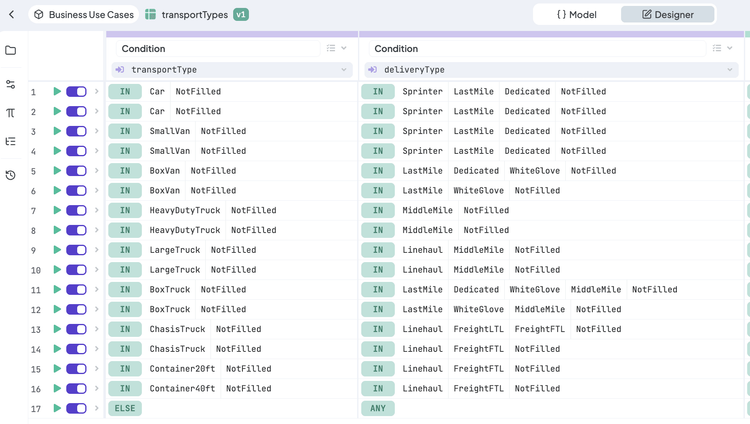Click the v1 version badge
This screenshot has height=424, width=750.
point(241,15)
